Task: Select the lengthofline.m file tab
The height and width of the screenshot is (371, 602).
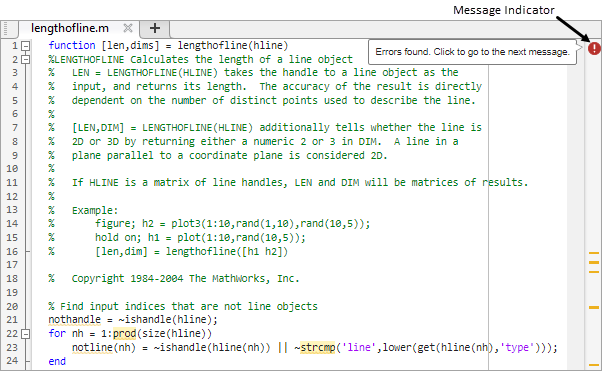Action: (69, 28)
